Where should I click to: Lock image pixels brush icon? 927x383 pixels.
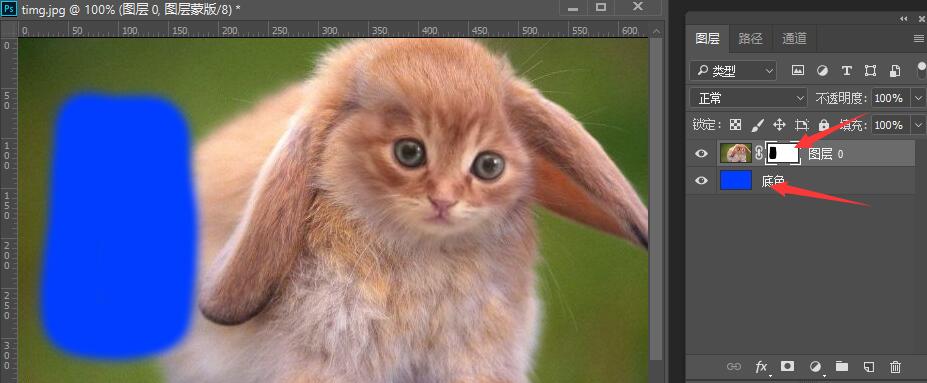tap(757, 125)
